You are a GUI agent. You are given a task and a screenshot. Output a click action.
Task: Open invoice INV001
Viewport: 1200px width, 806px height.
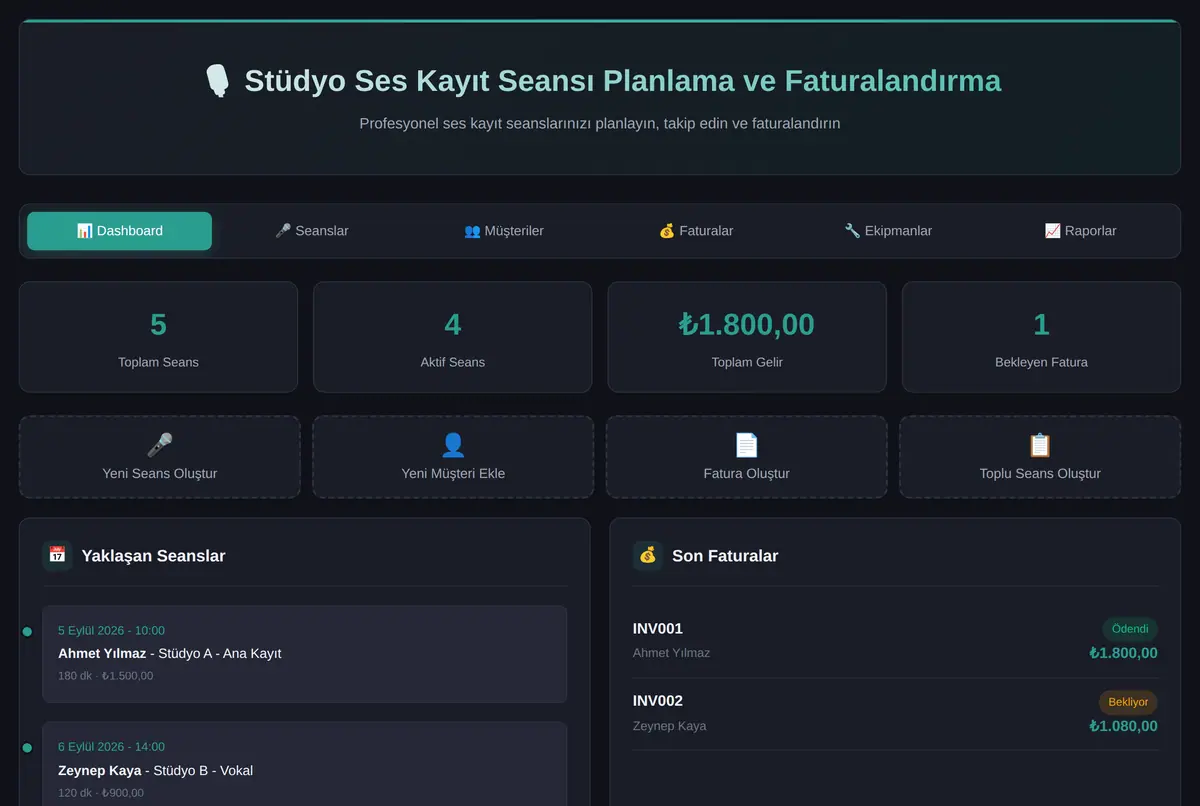(895, 641)
